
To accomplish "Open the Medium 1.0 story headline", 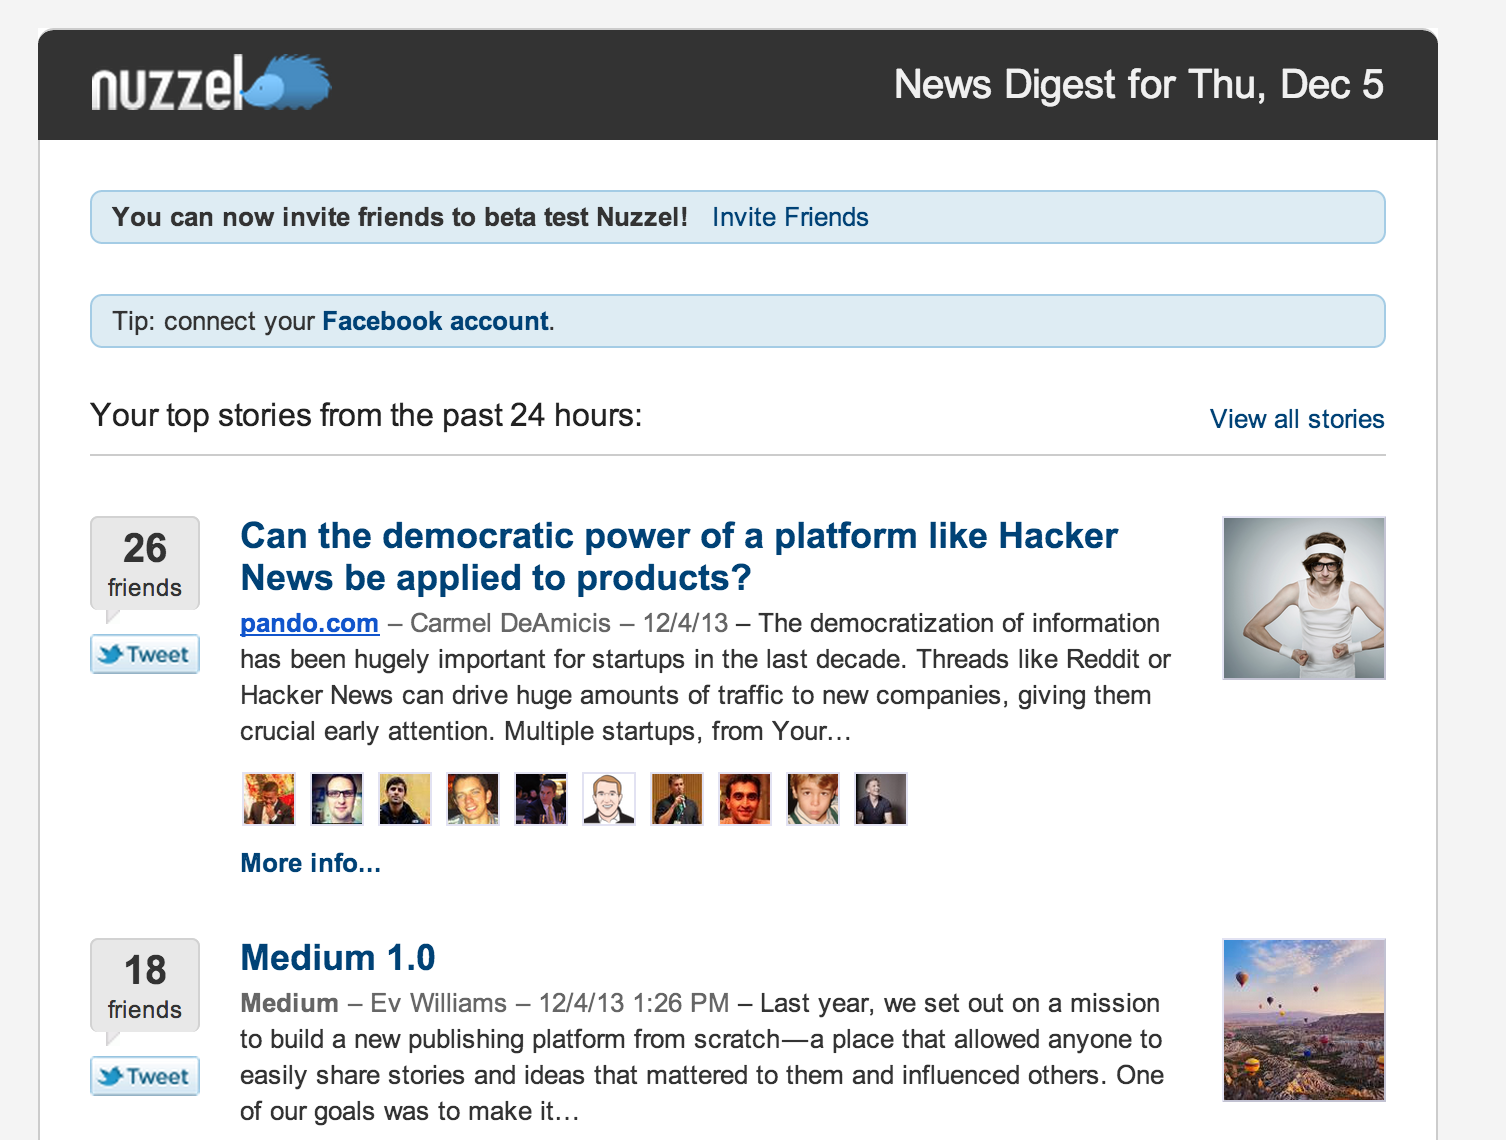I will [338, 958].
